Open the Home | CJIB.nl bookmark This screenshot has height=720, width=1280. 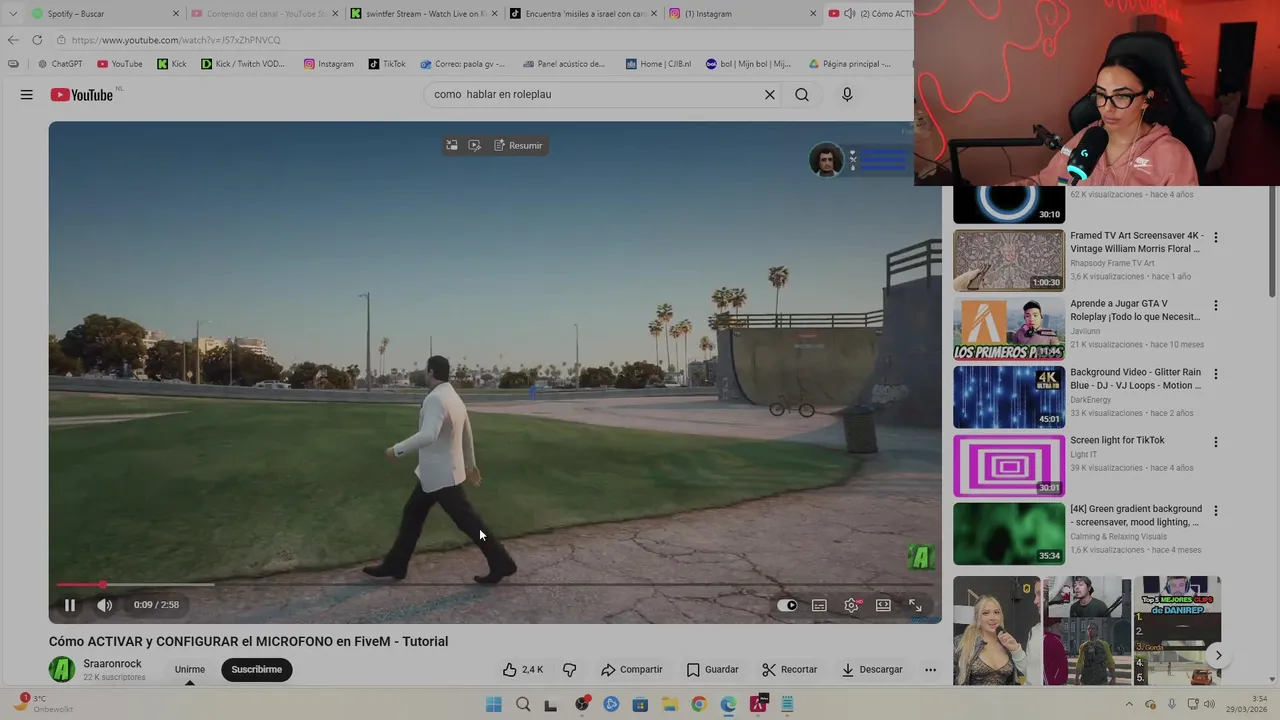[x=659, y=64]
